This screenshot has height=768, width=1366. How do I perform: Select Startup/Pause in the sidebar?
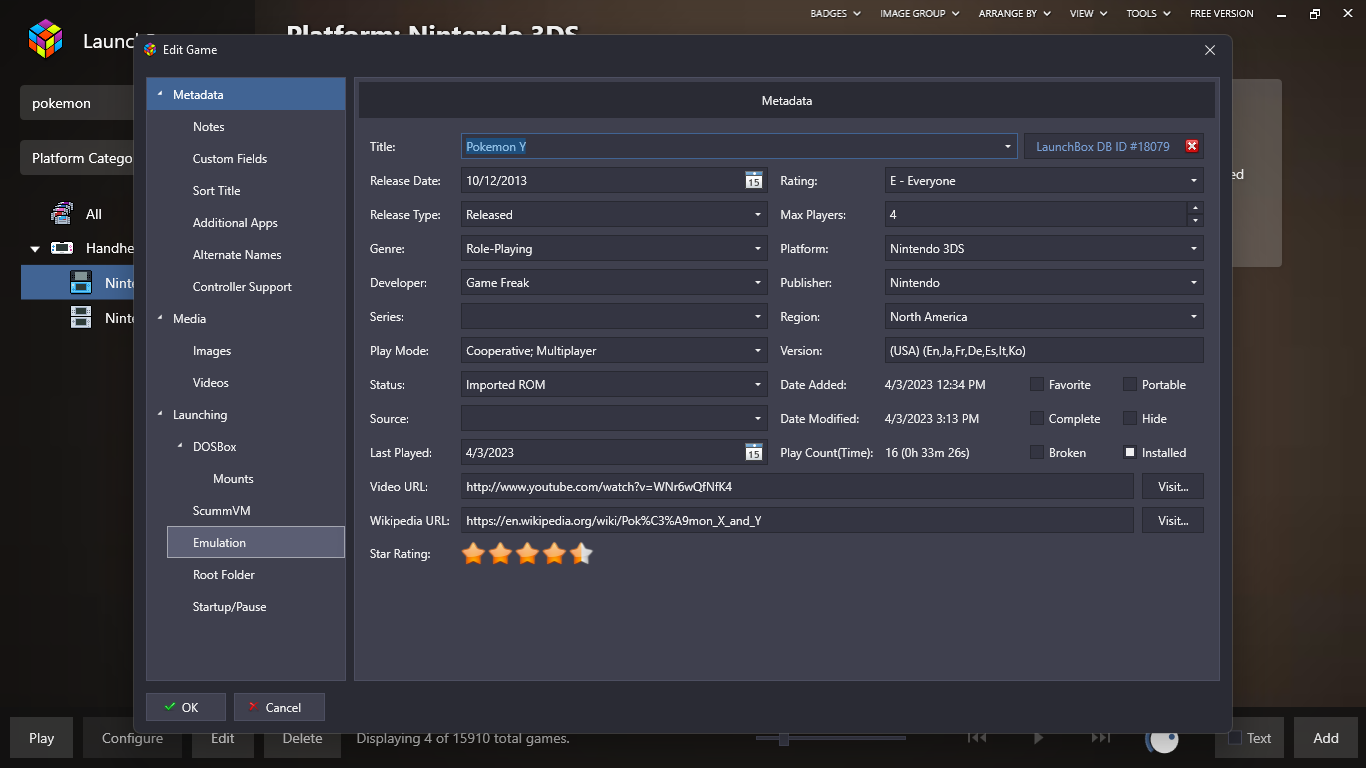pos(229,606)
